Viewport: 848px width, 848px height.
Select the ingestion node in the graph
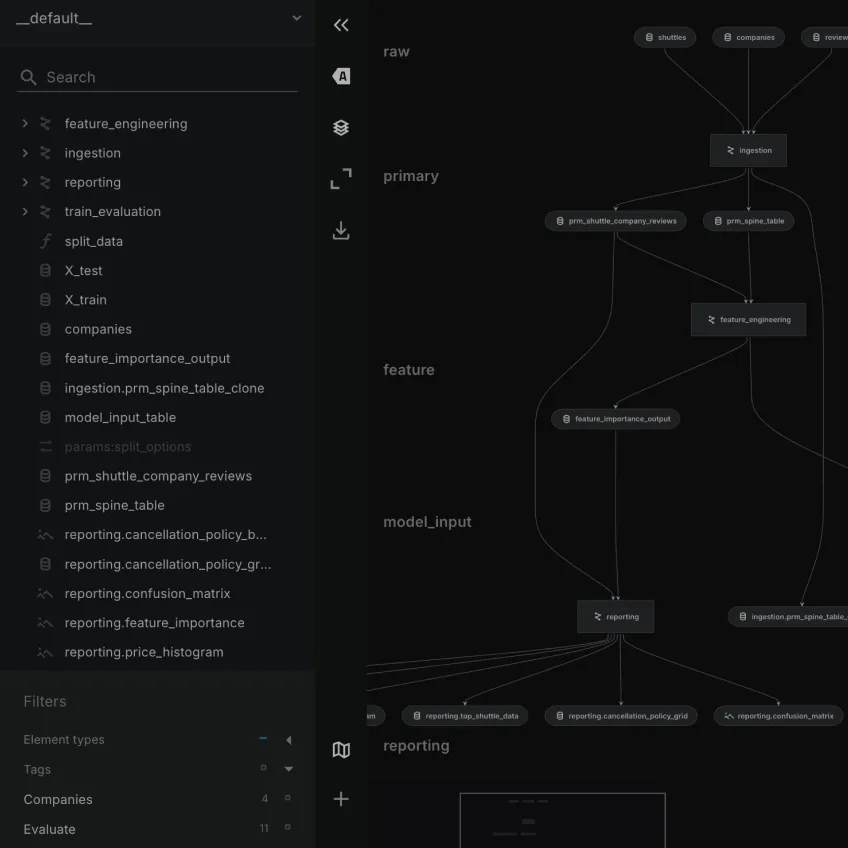pyautogui.click(x=748, y=150)
